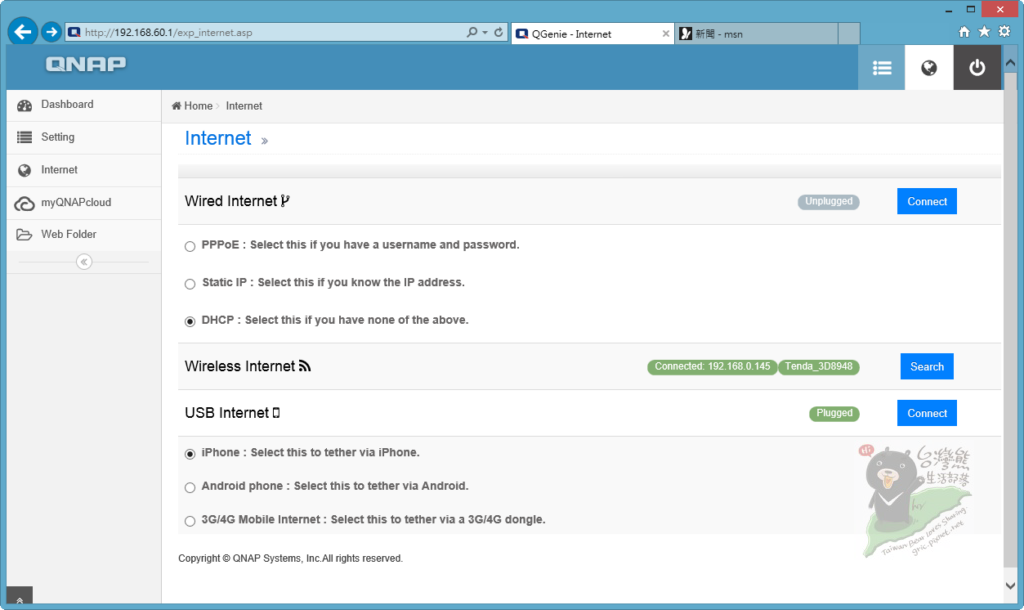Screen dimensions: 1024x610
Task: Click the Wired Internet Connect button
Action: coord(927,201)
